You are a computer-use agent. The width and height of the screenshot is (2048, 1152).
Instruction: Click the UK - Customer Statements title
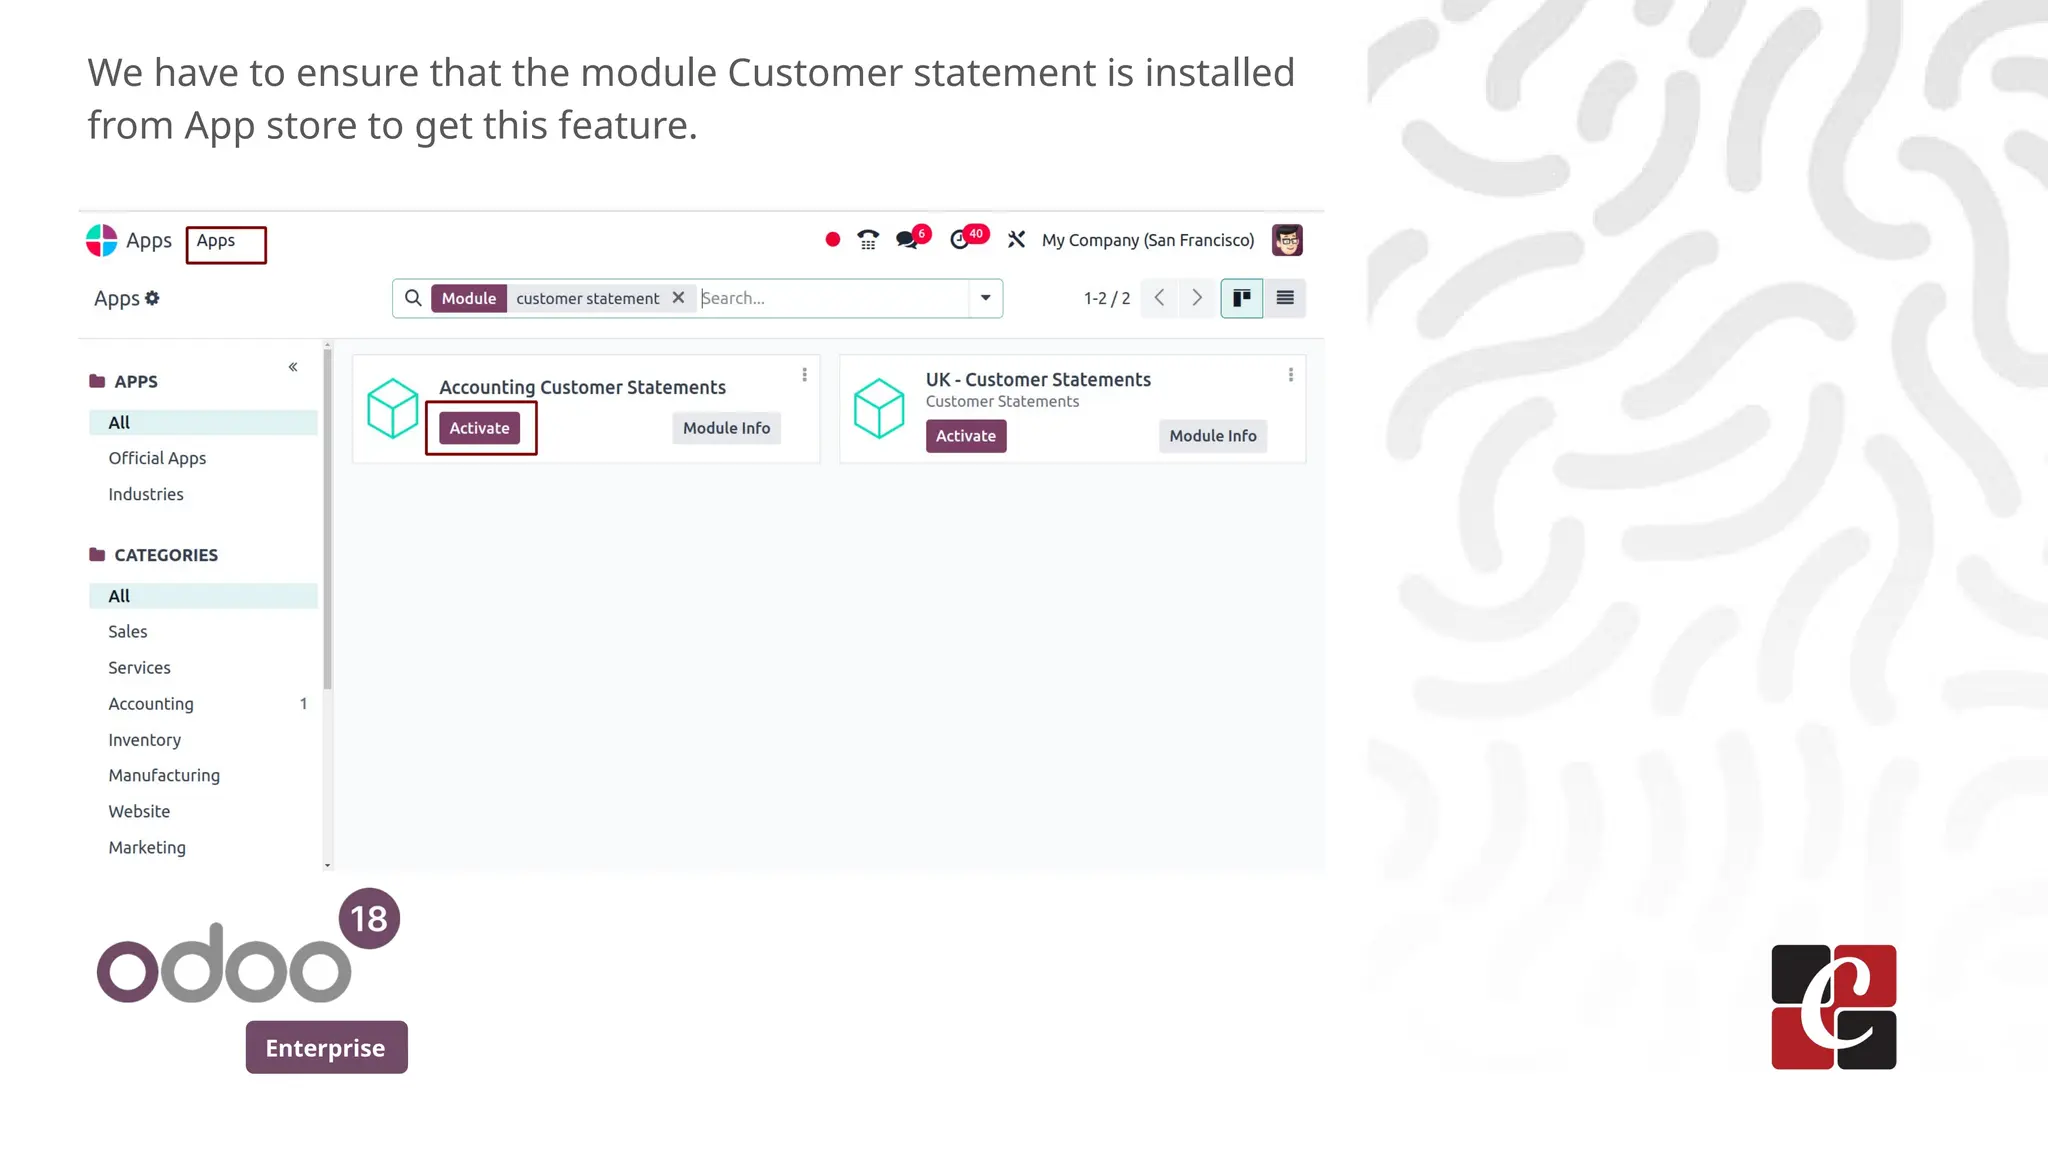point(1038,380)
